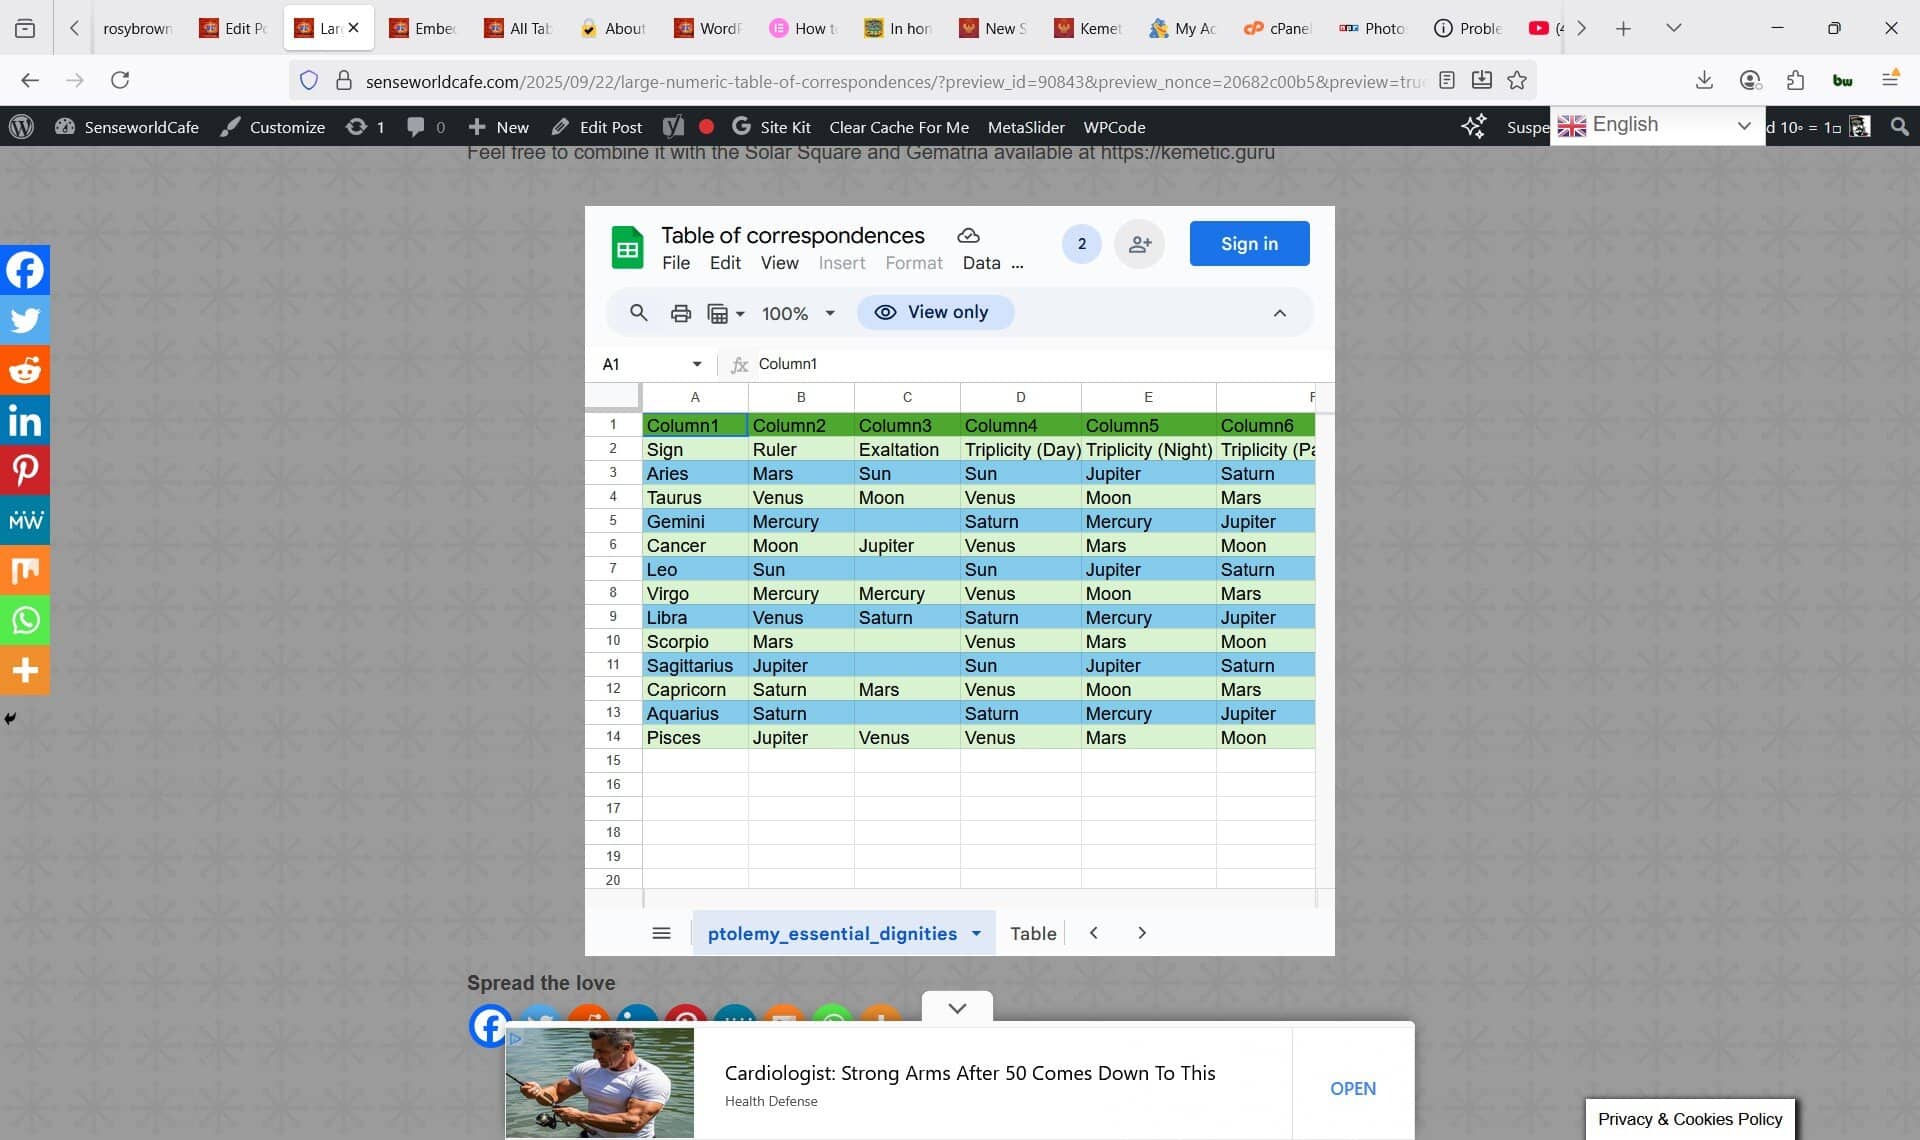Click the Reddit share sidebar icon
1920x1140 pixels.
[25, 370]
